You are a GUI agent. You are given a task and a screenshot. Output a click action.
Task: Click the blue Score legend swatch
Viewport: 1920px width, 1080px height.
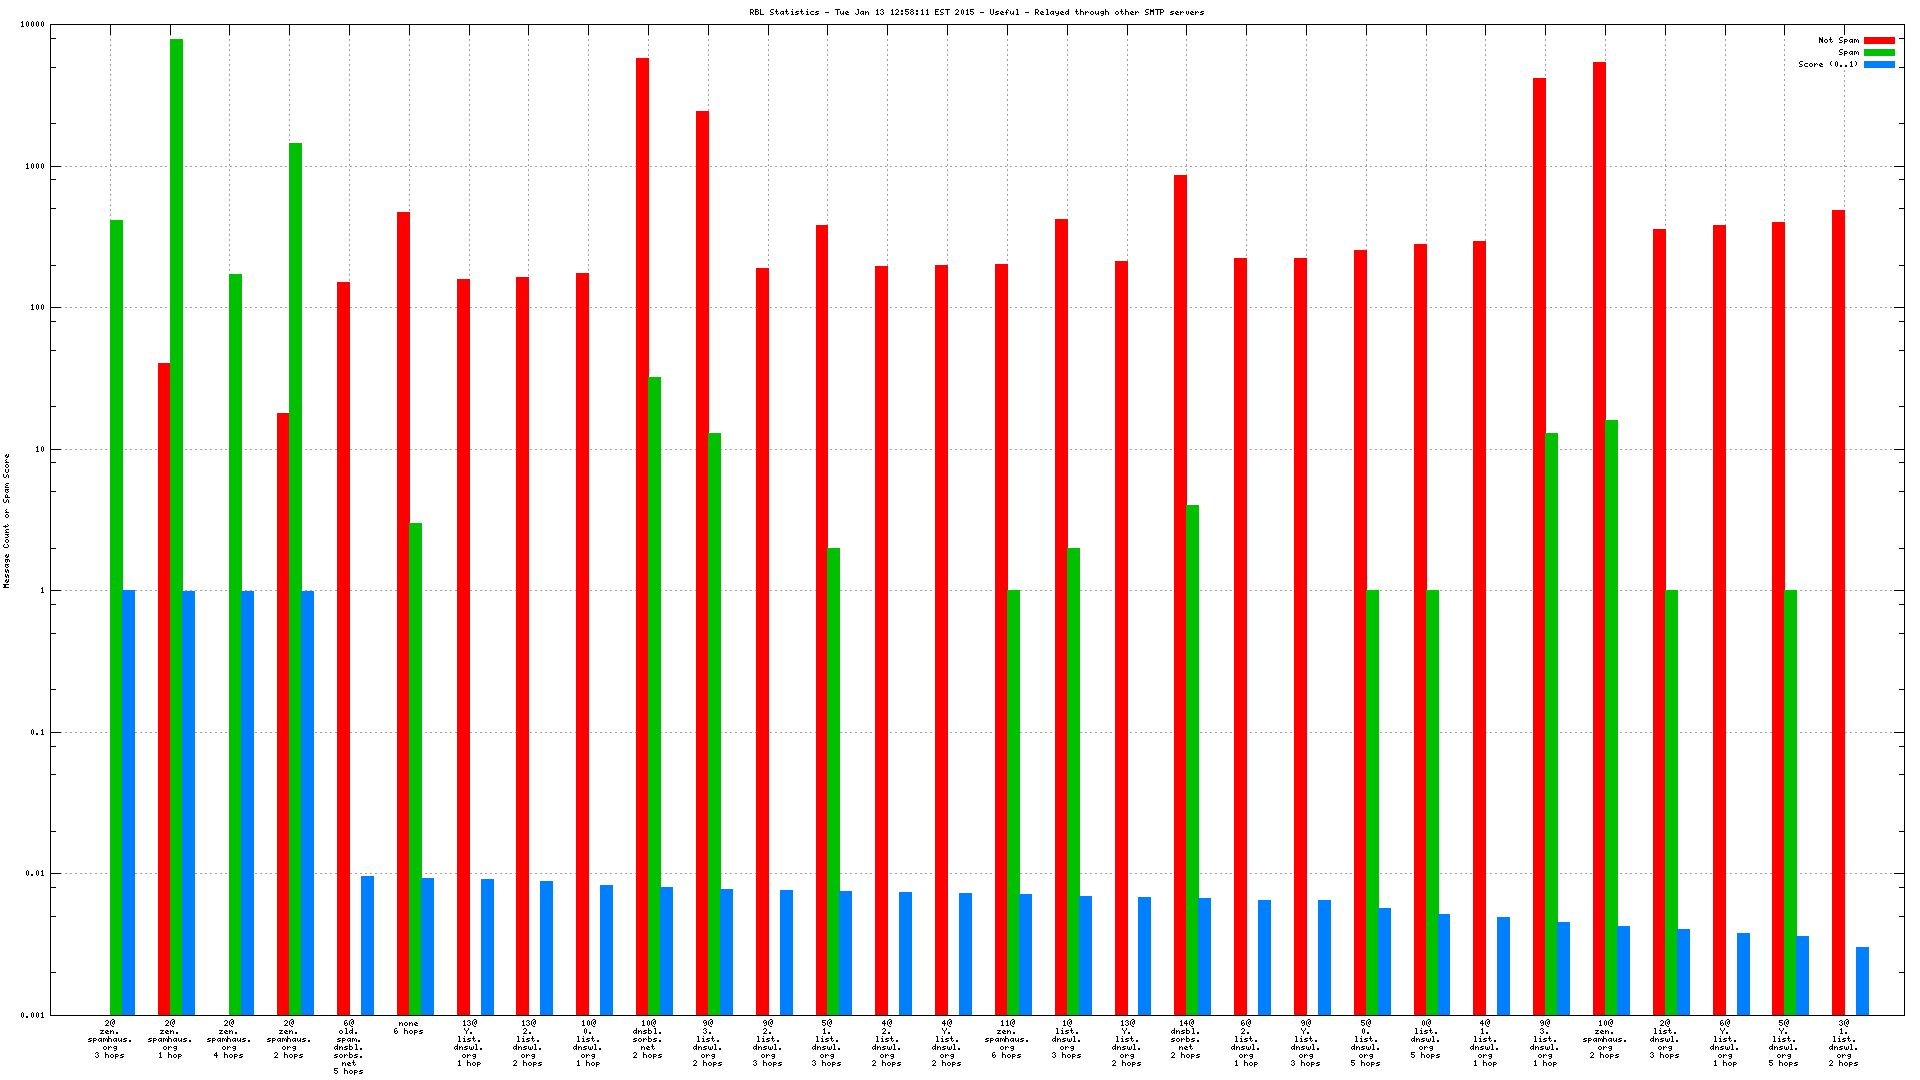(x=1879, y=64)
